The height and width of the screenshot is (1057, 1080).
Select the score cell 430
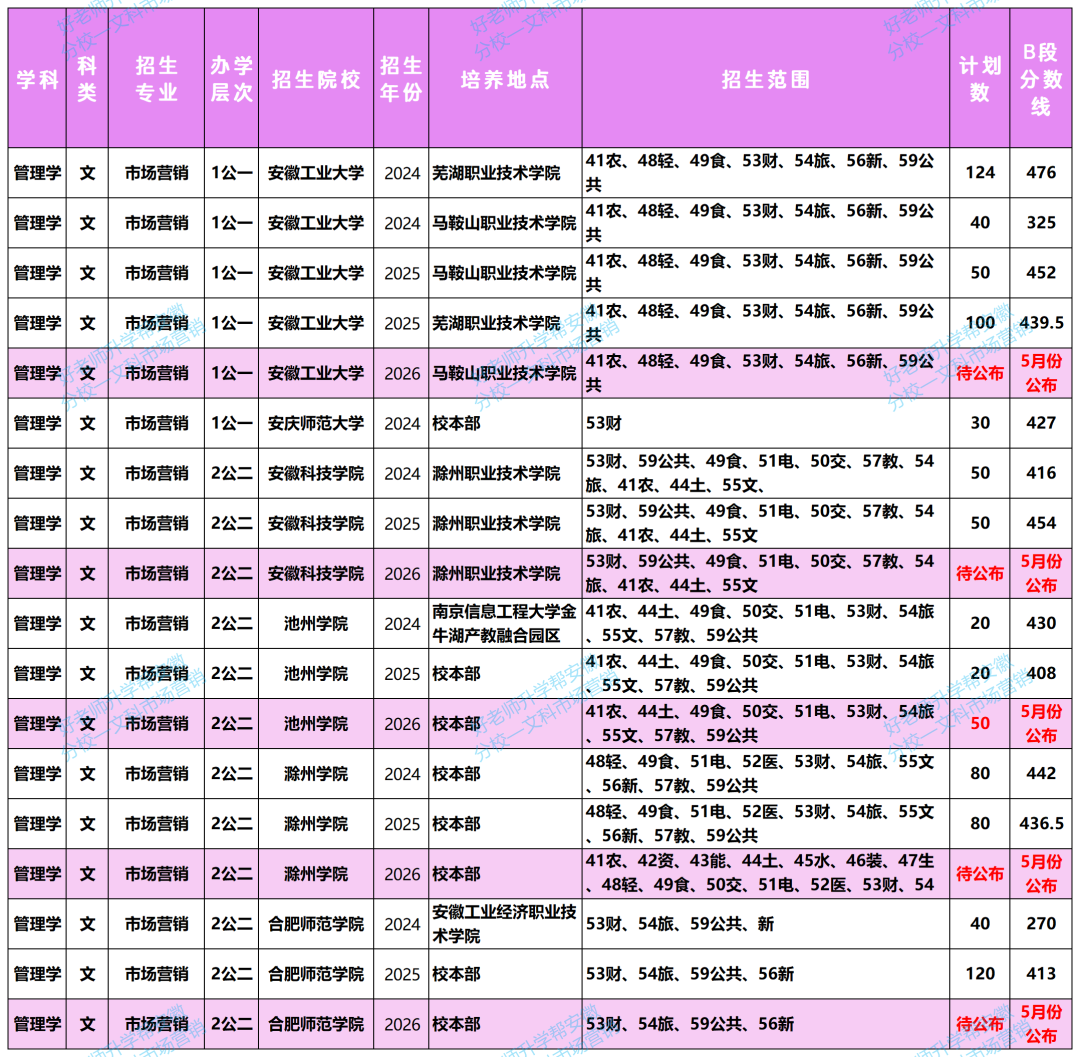[1041, 623]
